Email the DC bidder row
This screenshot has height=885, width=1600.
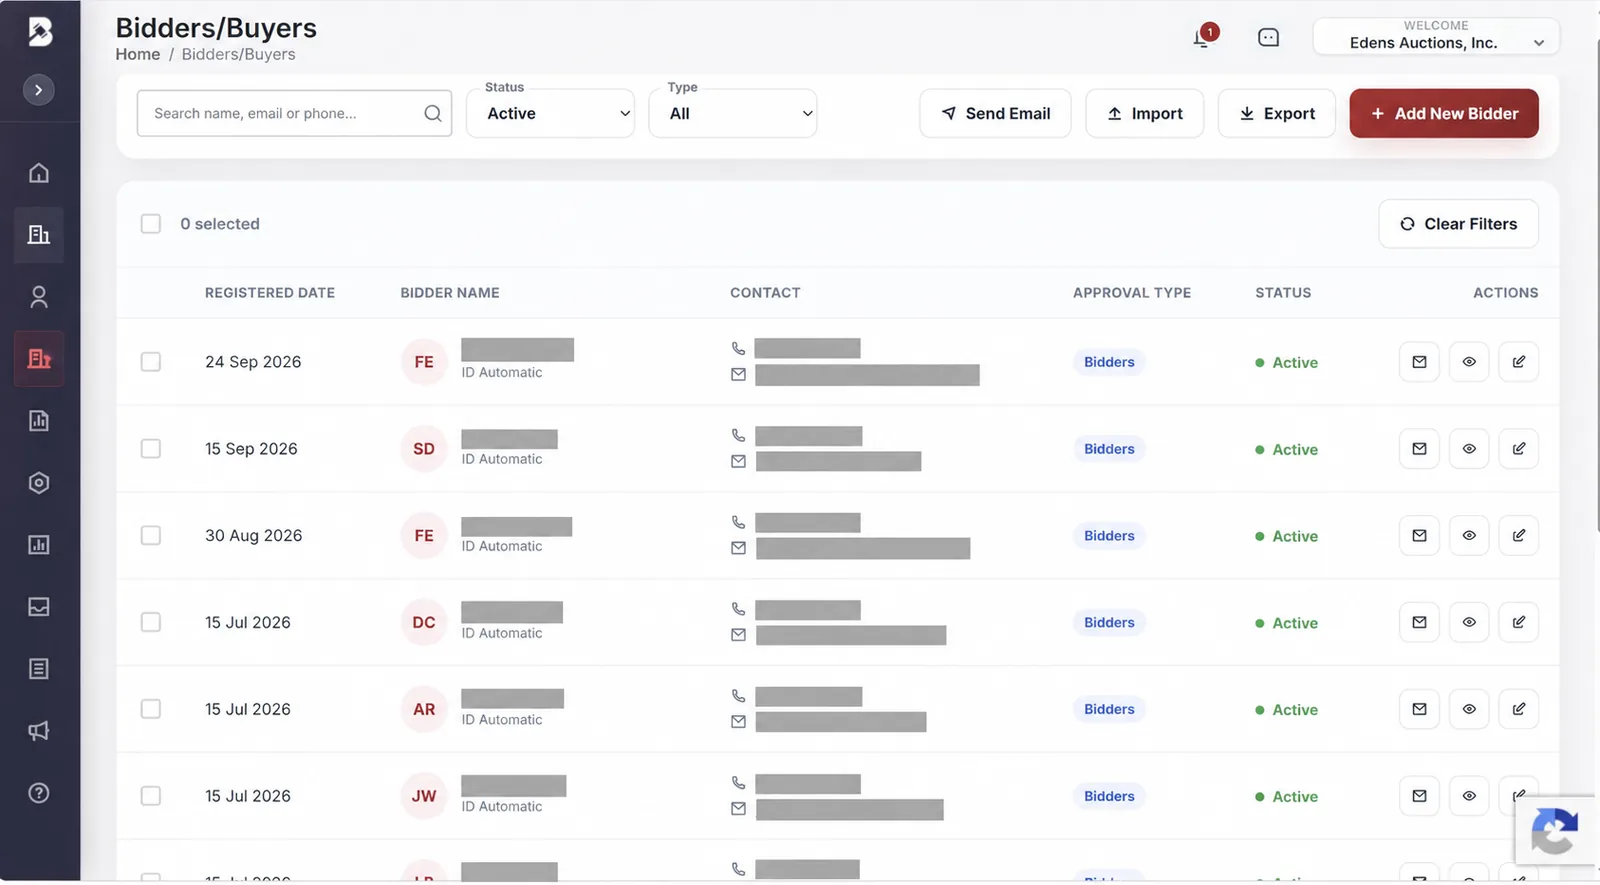[1419, 622]
